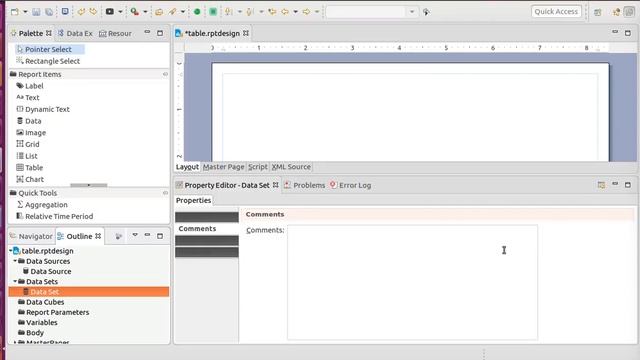Click the Property Editor toolbar icon at right
640x360 pixels.
(x=601, y=185)
